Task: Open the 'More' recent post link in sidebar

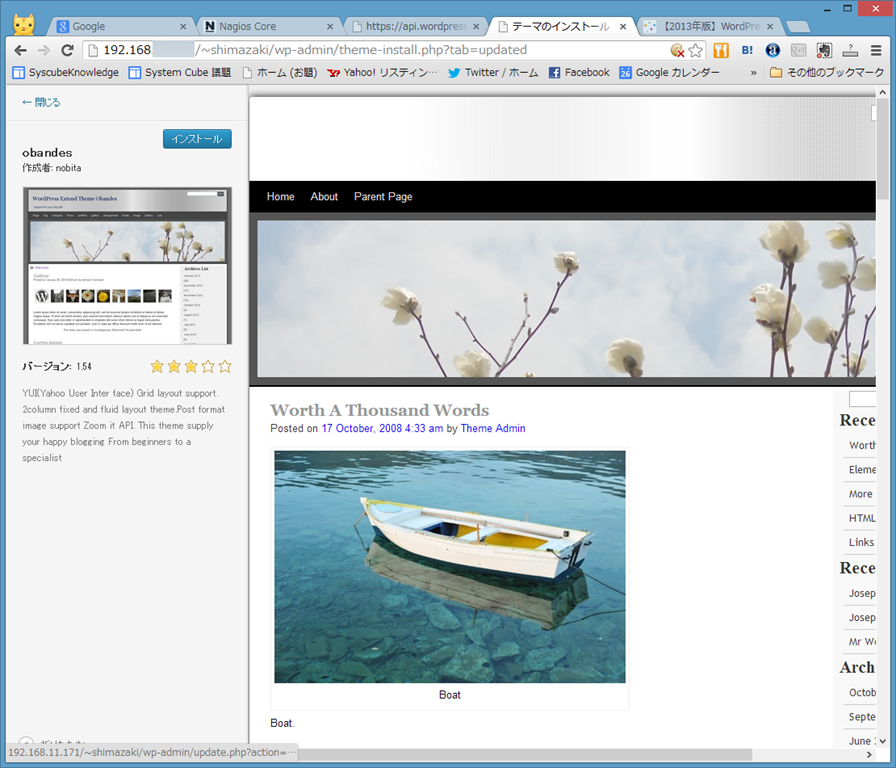Action: 861,494
